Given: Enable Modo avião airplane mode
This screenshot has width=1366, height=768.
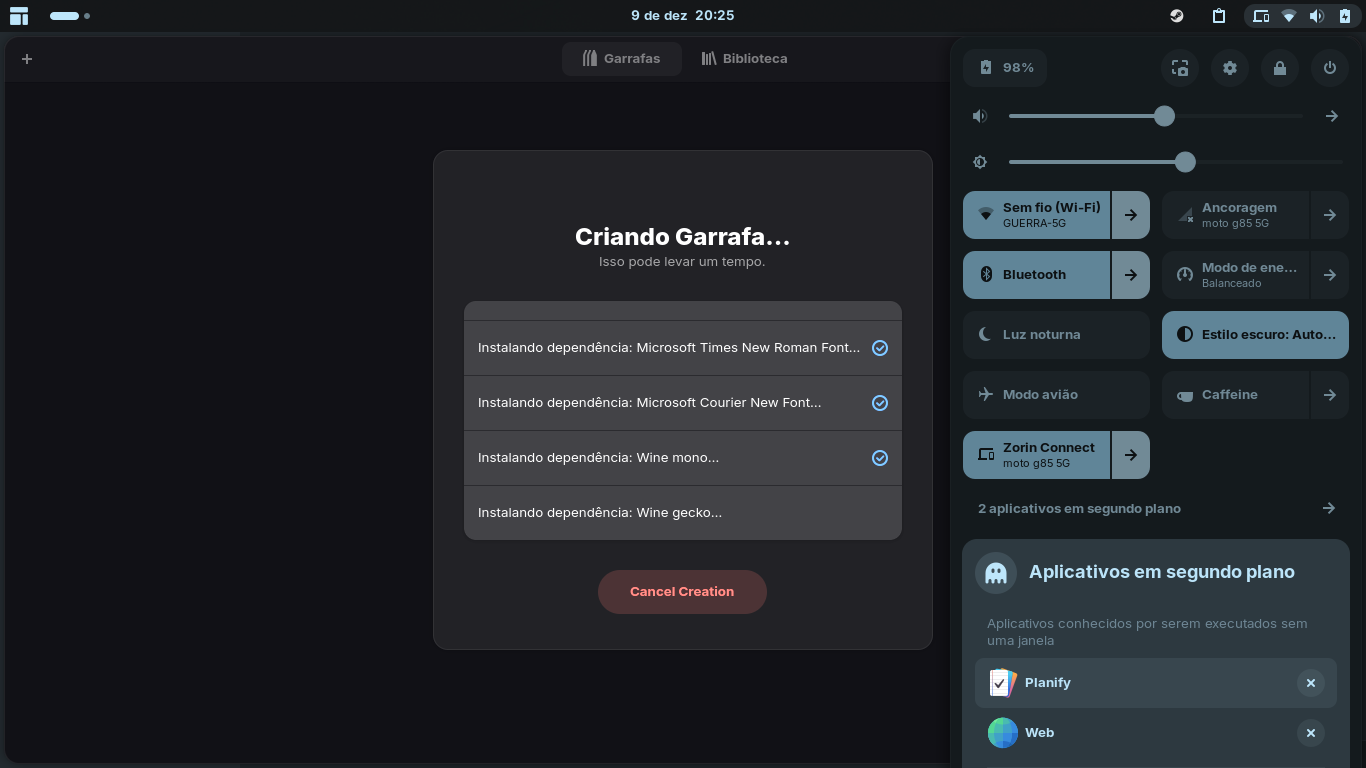Looking at the screenshot, I should 1056,395.
